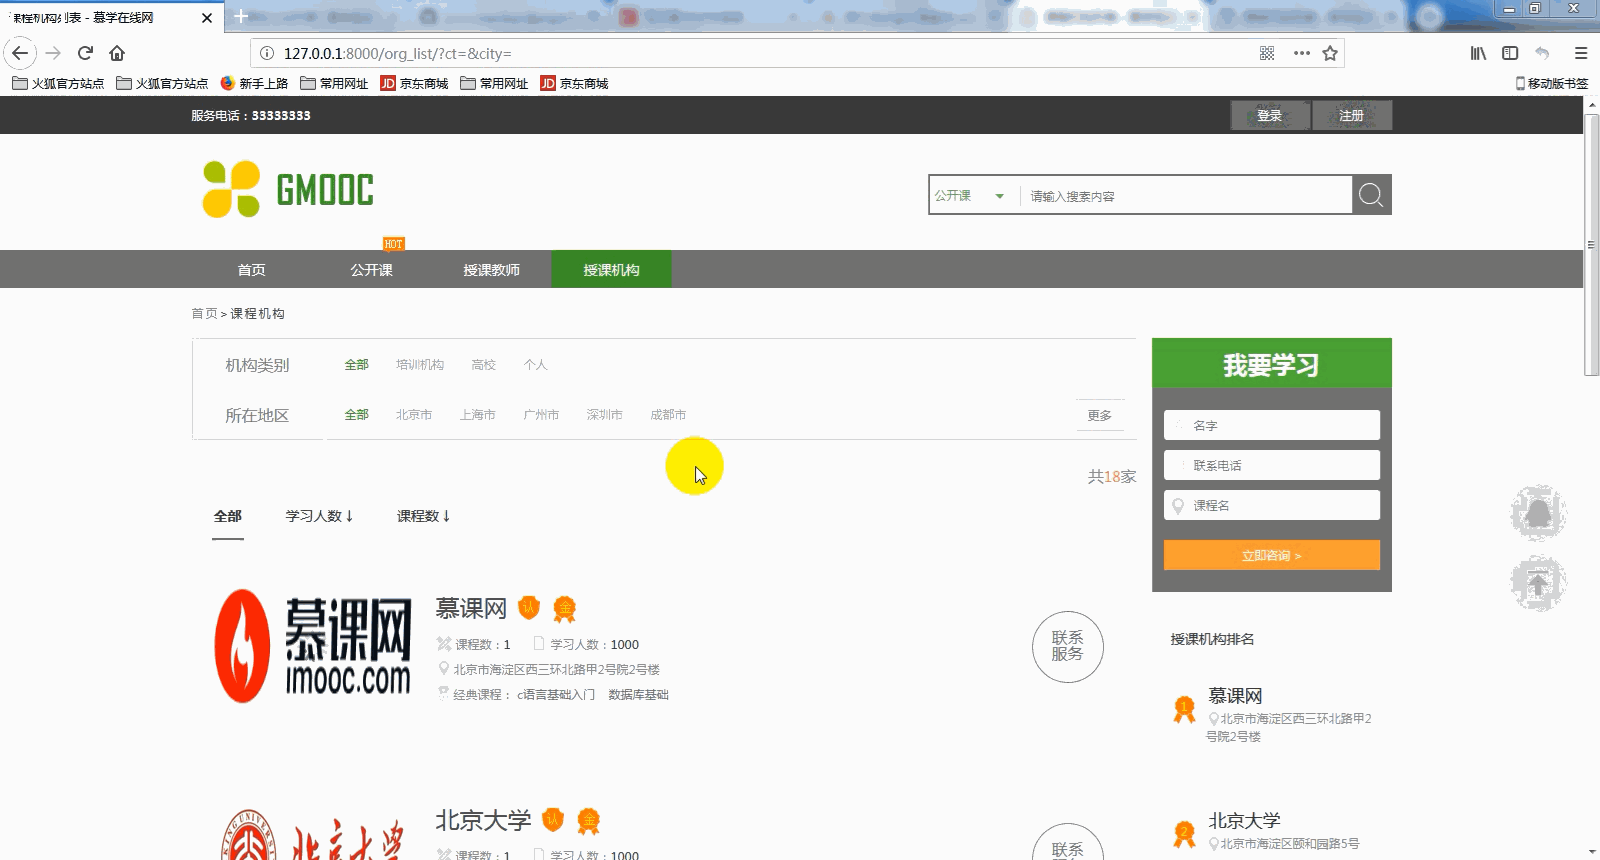Open page actions three-dot menu

coord(1301,53)
